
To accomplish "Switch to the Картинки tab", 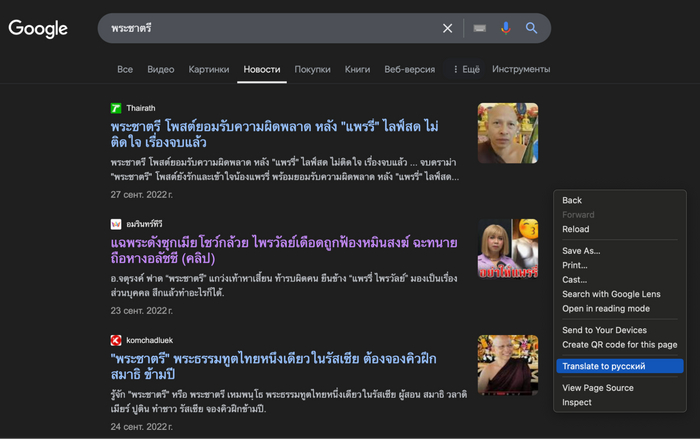I will point(209,69).
